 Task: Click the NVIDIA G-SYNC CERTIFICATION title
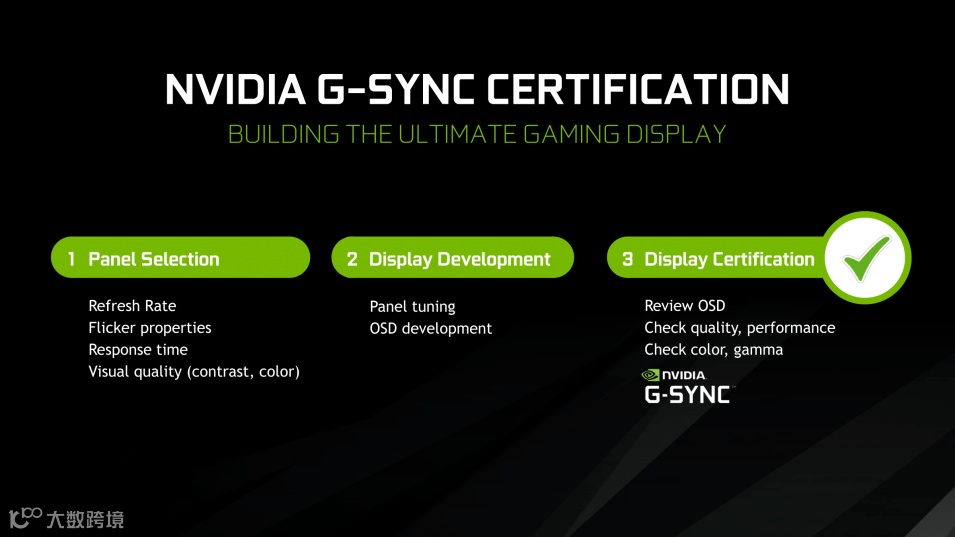click(478, 90)
